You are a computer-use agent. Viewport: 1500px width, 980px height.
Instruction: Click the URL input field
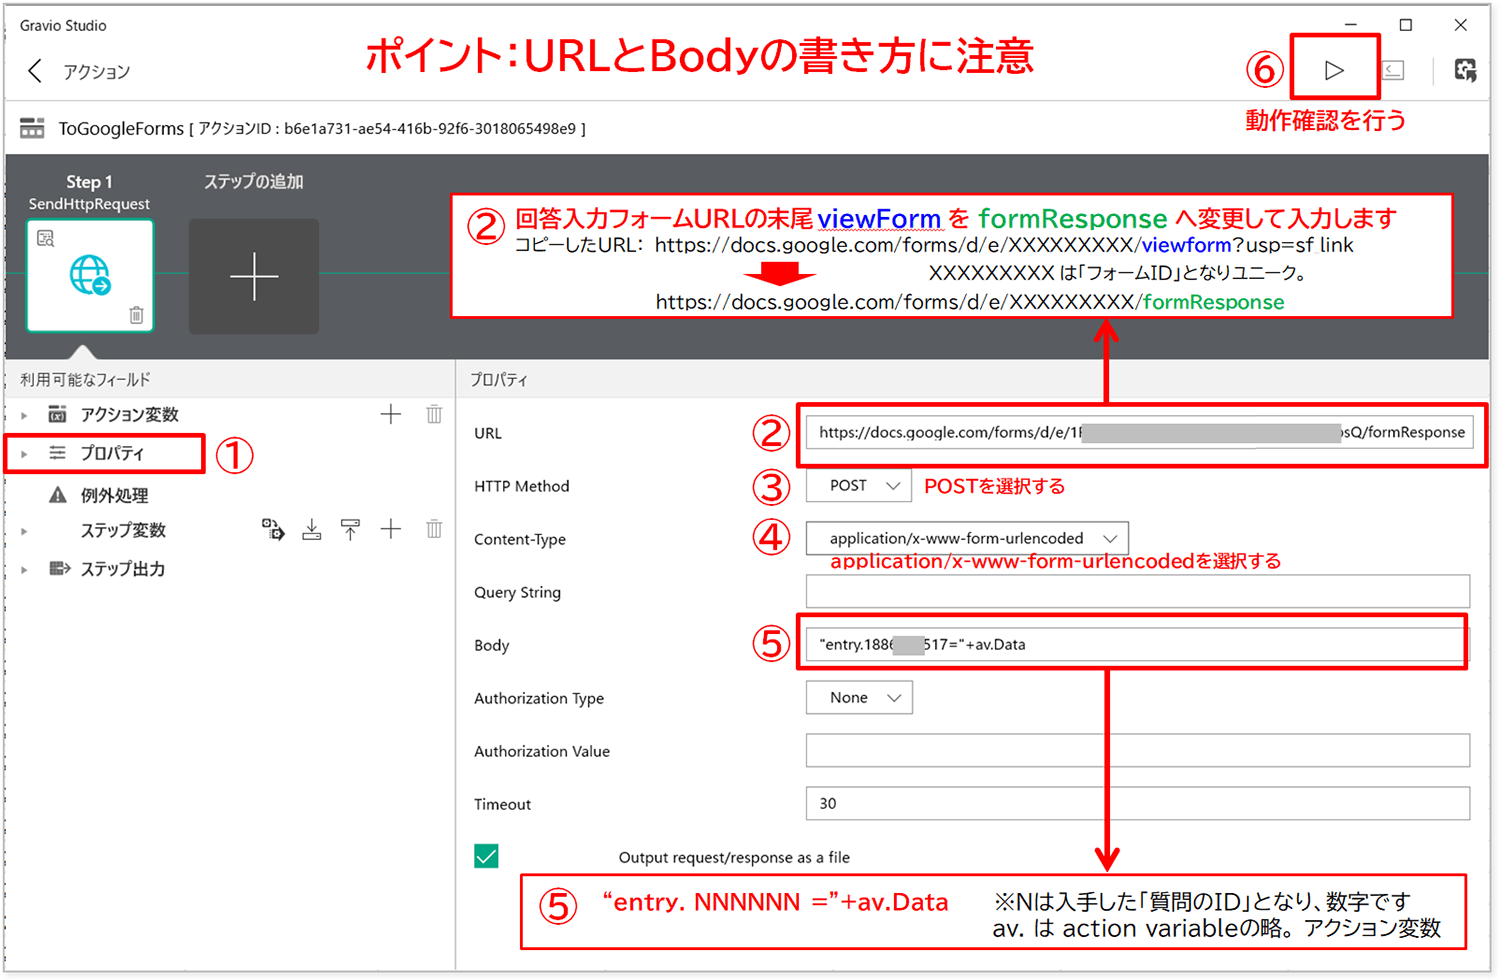[1139, 432]
